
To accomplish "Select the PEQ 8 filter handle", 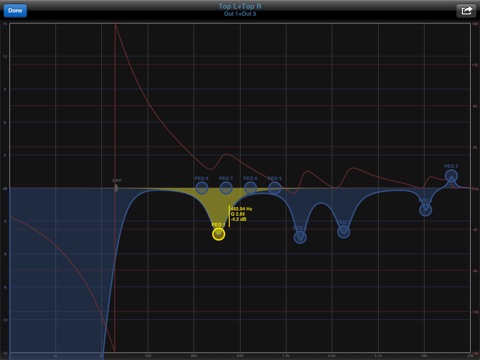I will coord(250,188).
